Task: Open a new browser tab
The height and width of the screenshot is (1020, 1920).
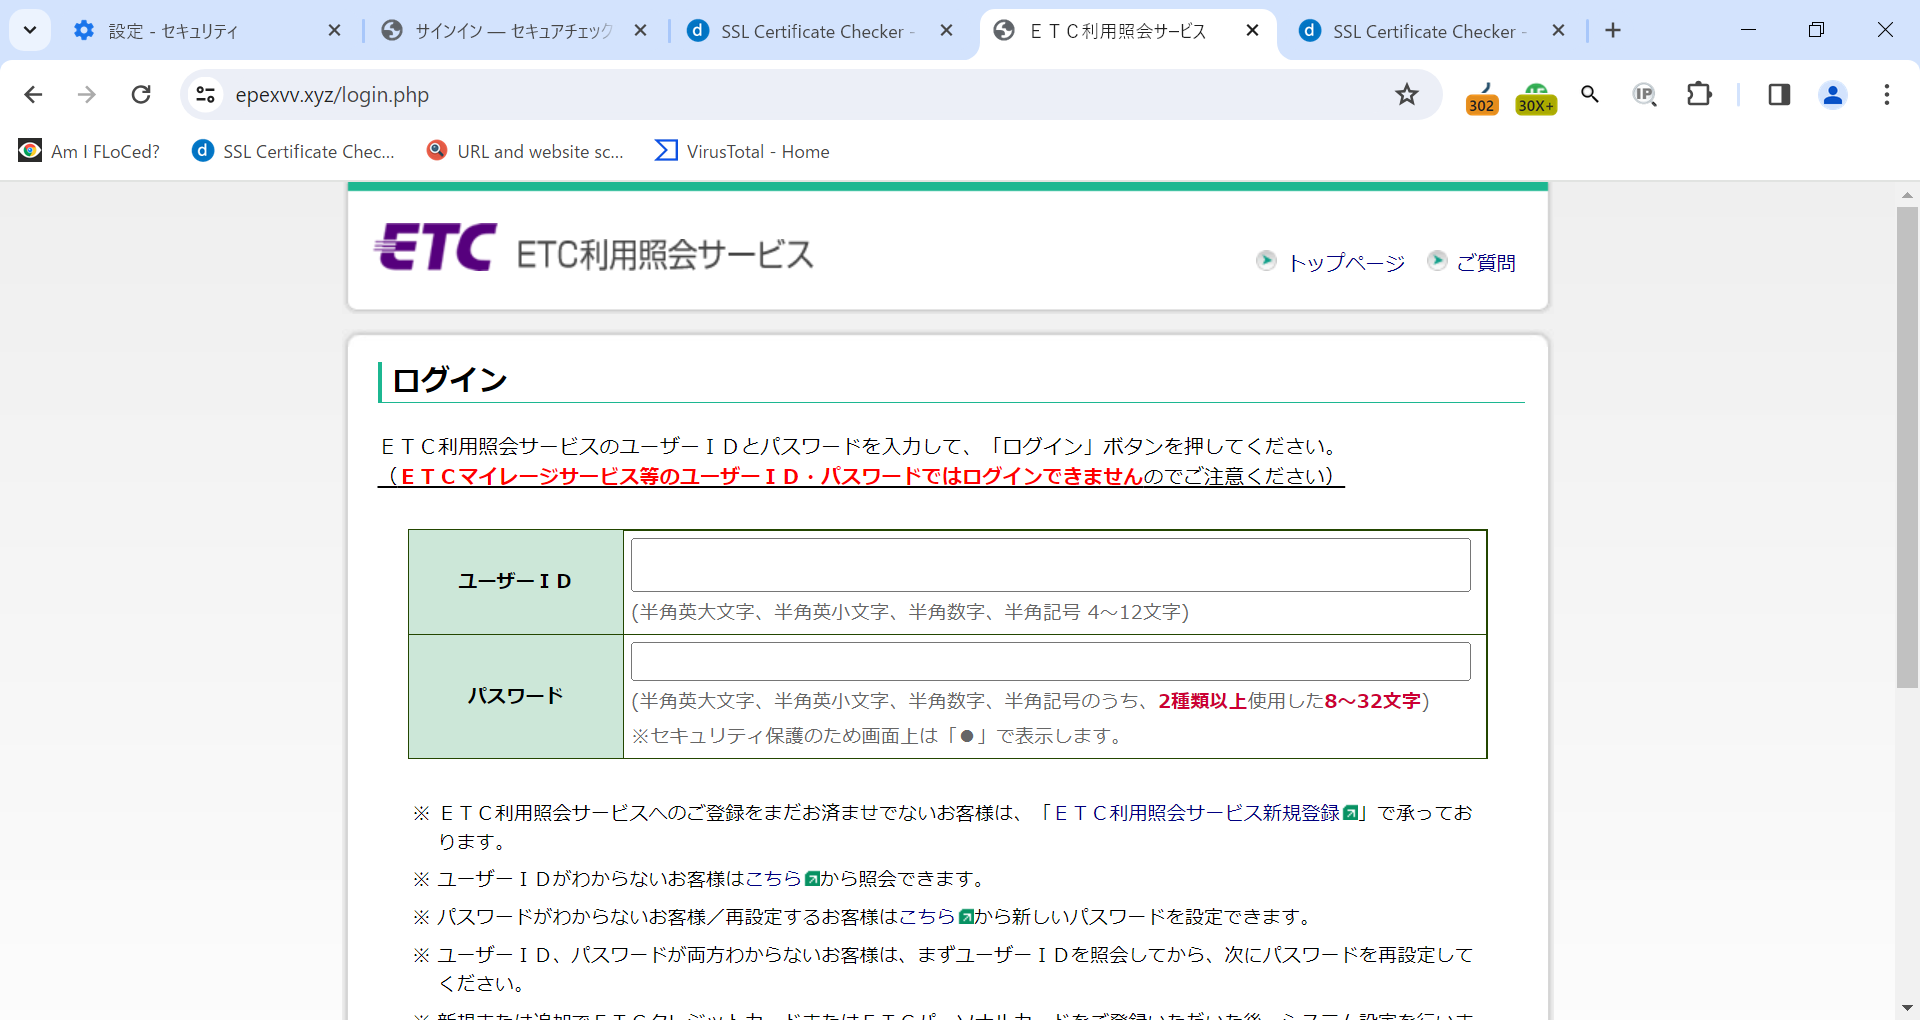Action: (1613, 31)
